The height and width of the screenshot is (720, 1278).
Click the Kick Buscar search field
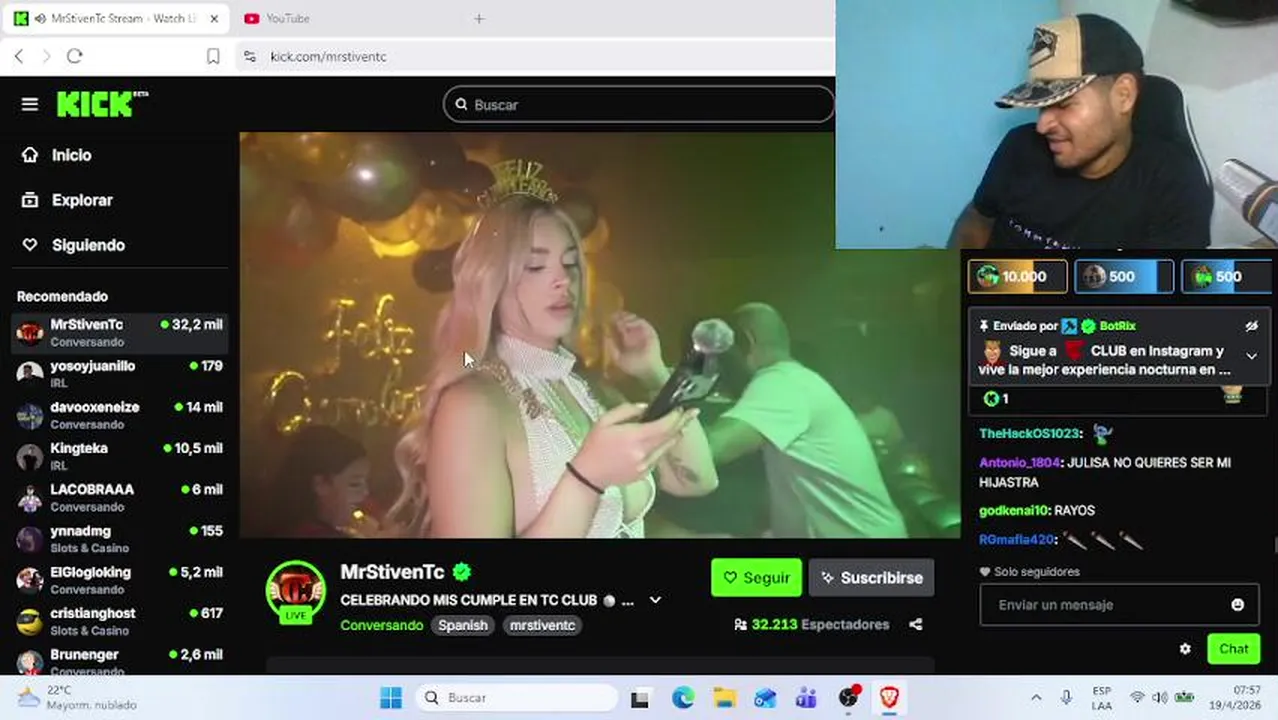click(639, 104)
